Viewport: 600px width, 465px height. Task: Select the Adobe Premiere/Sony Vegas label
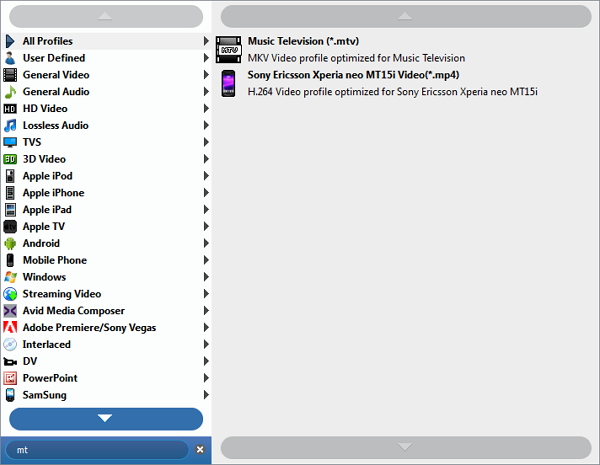click(90, 327)
